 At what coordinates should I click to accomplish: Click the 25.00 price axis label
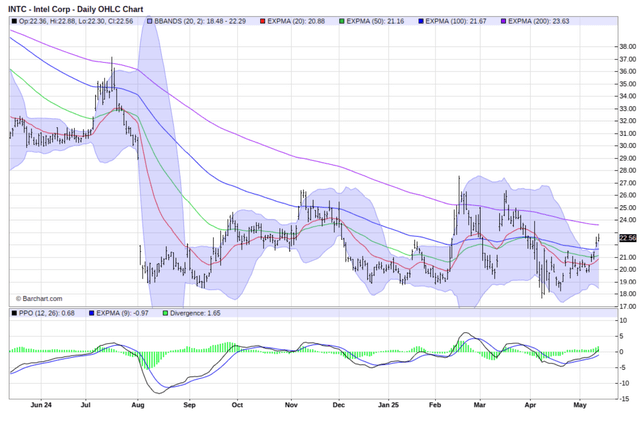click(x=628, y=207)
